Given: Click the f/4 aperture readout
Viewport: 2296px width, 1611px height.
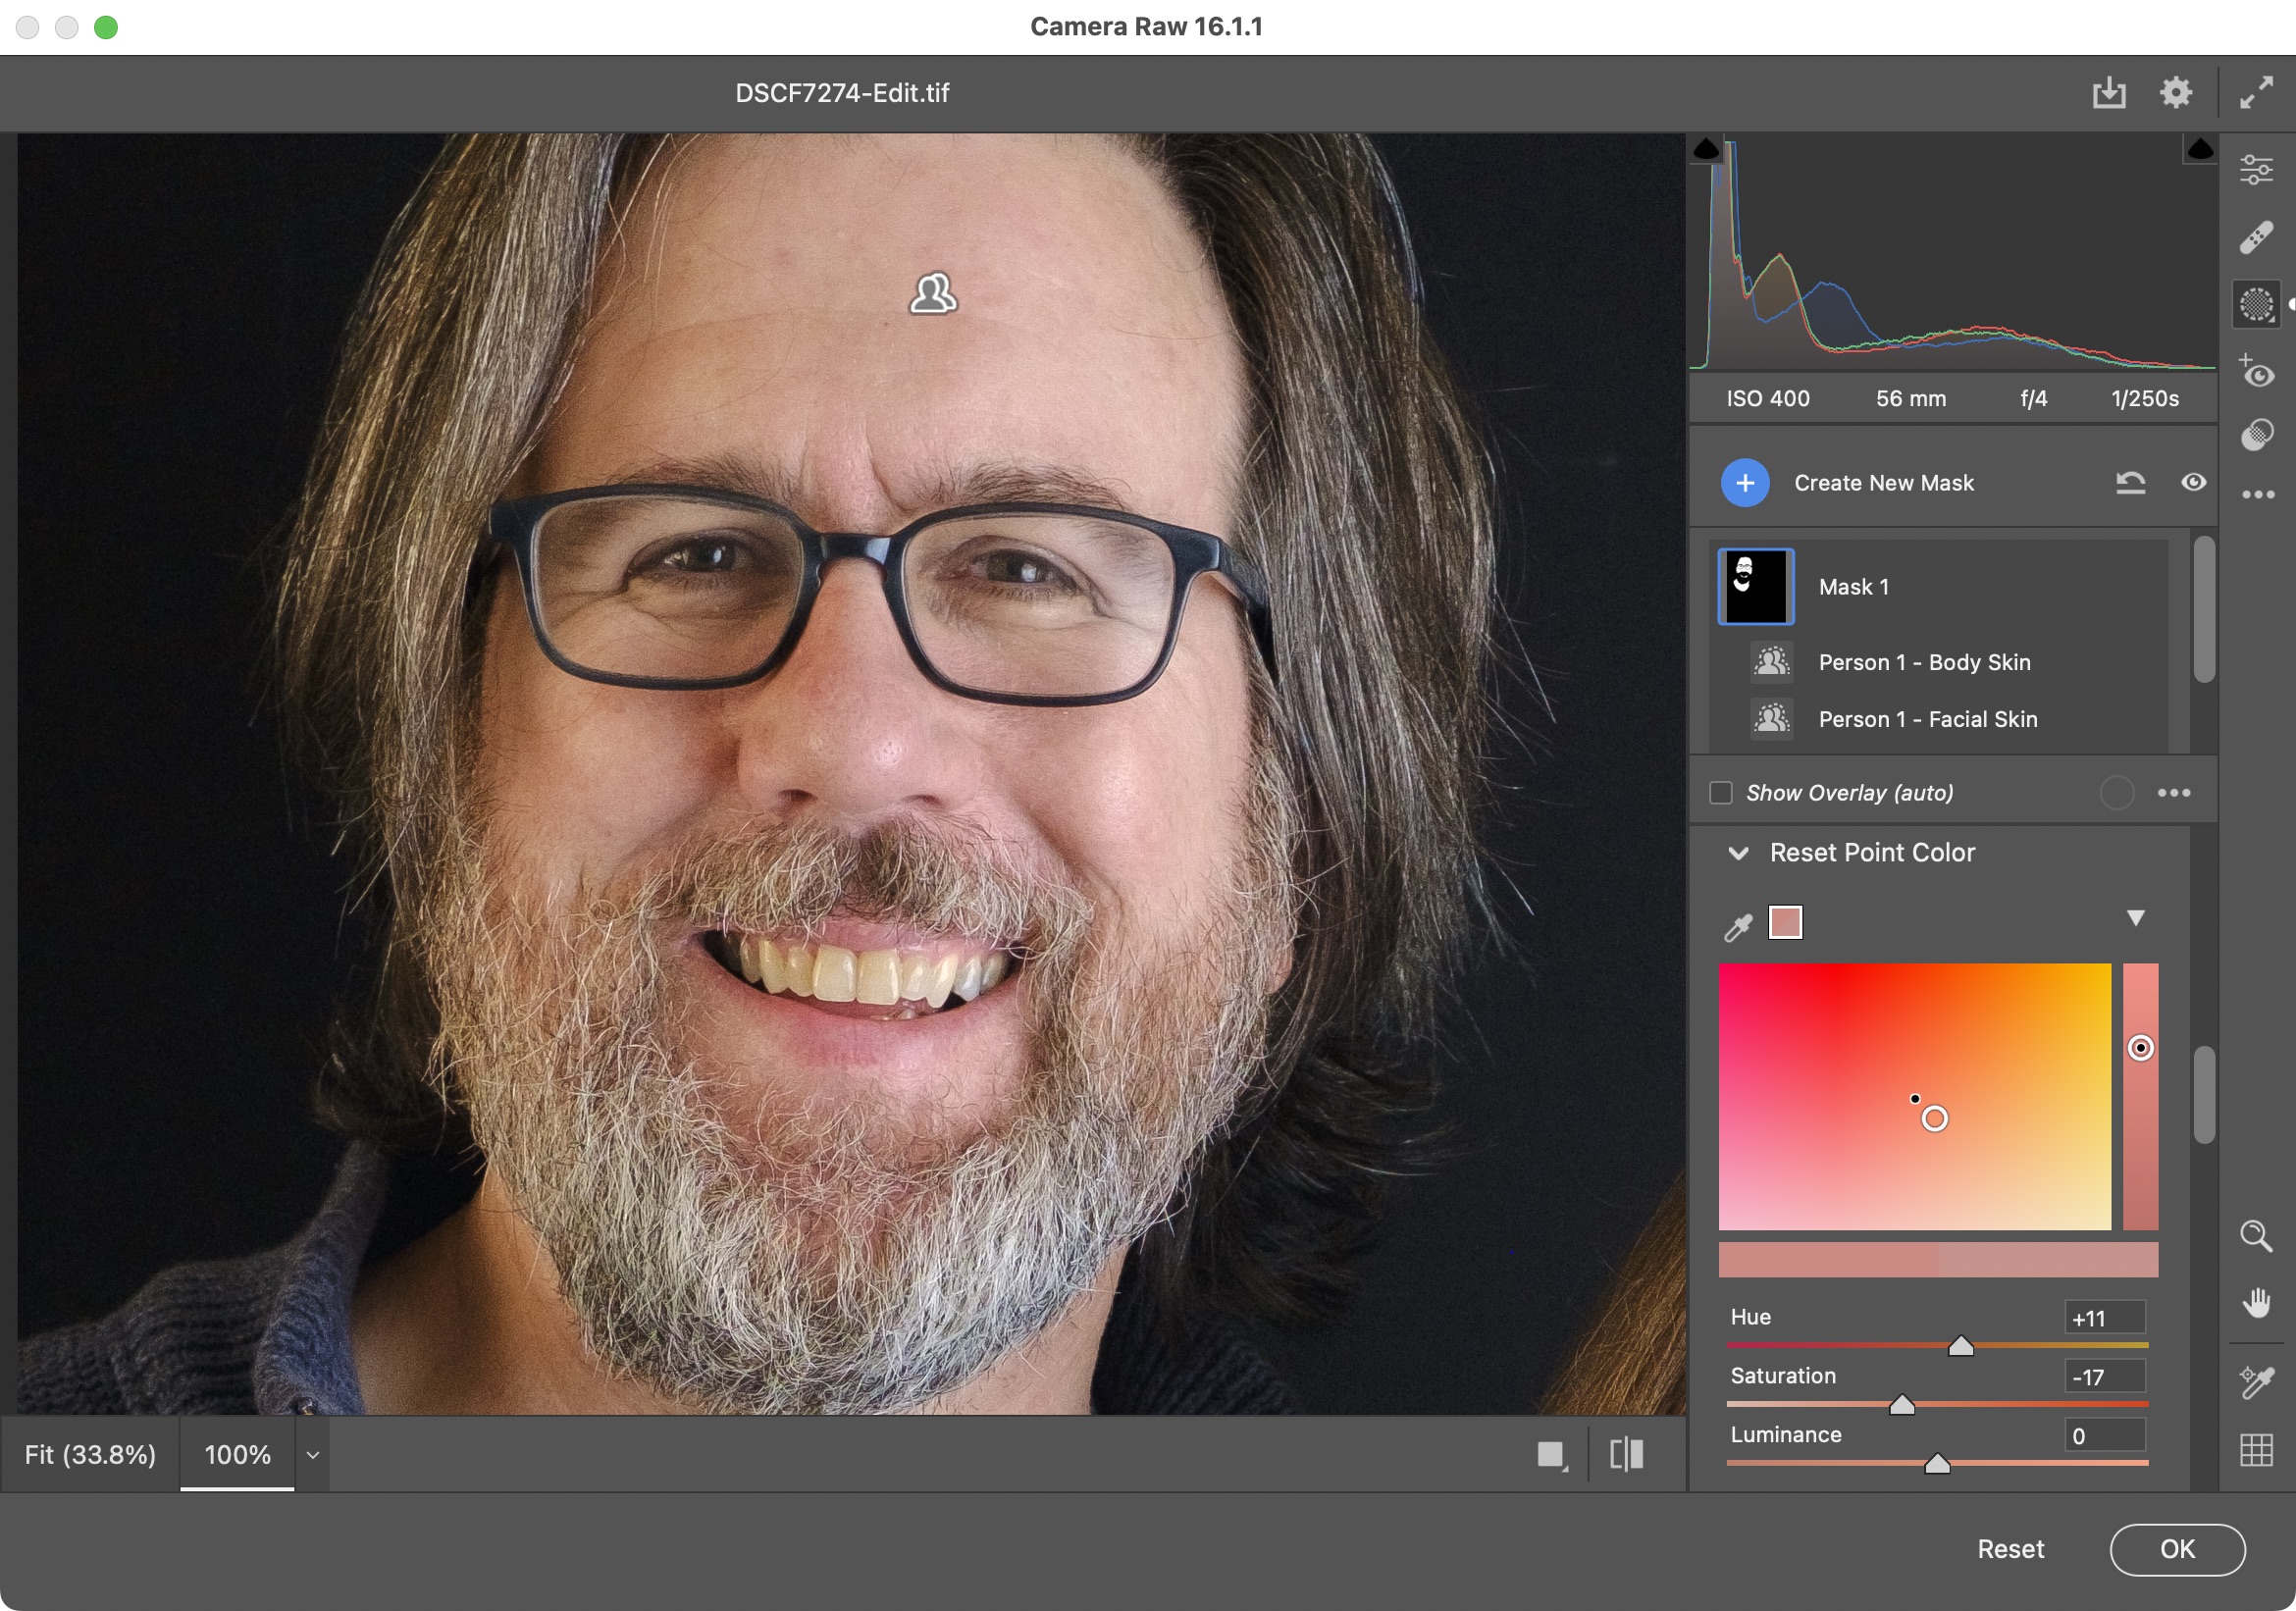Looking at the screenshot, I should tap(2033, 398).
